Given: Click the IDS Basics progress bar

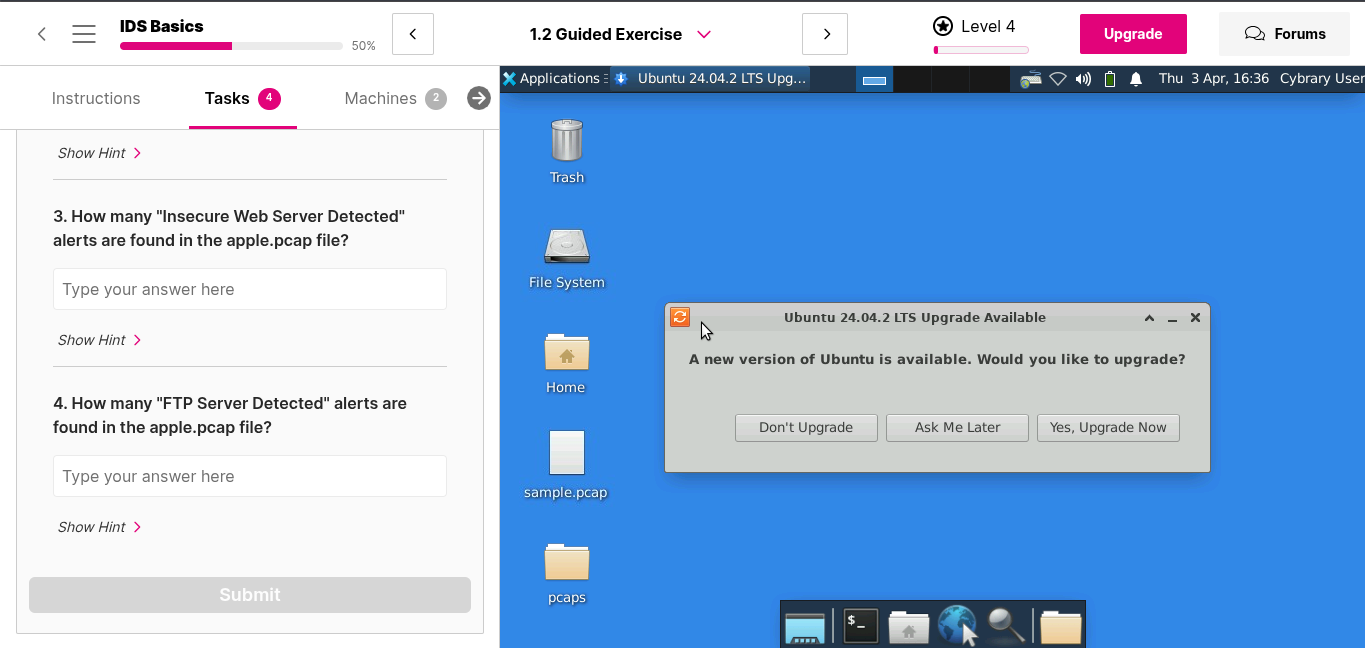Looking at the screenshot, I should point(231,46).
